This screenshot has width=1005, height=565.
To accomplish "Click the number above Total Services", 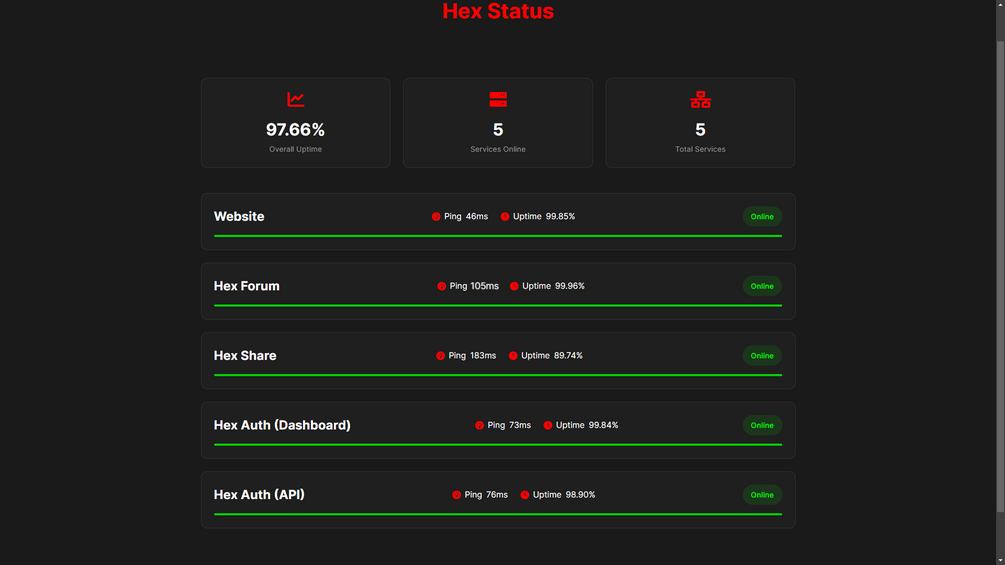I will point(701,130).
